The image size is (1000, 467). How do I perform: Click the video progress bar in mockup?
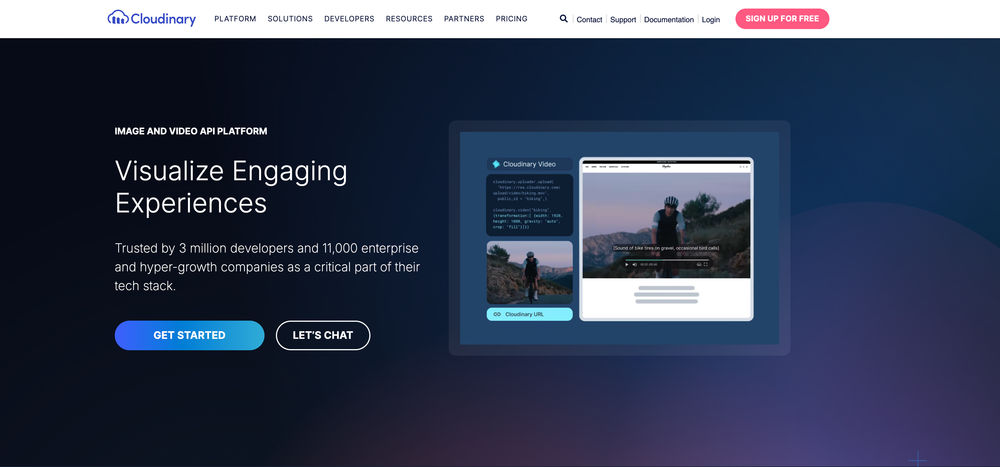tap(667, 260)
